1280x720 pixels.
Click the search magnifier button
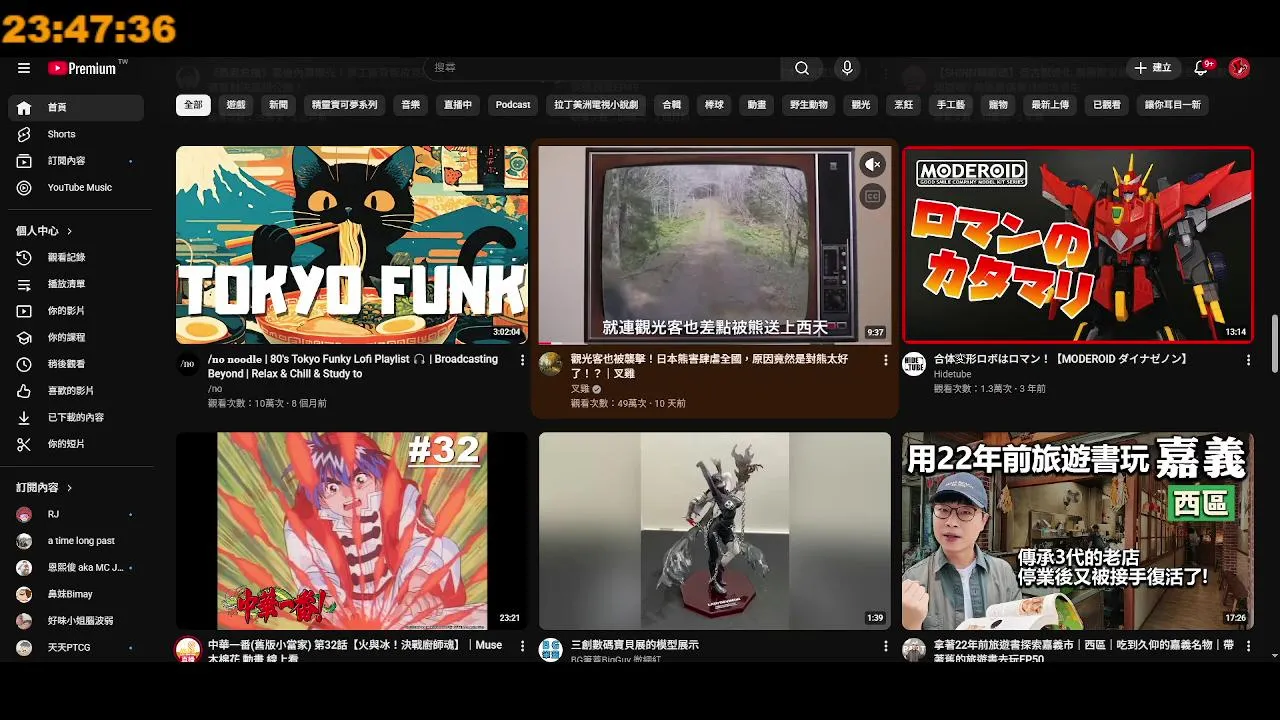[x=802, y=68]
